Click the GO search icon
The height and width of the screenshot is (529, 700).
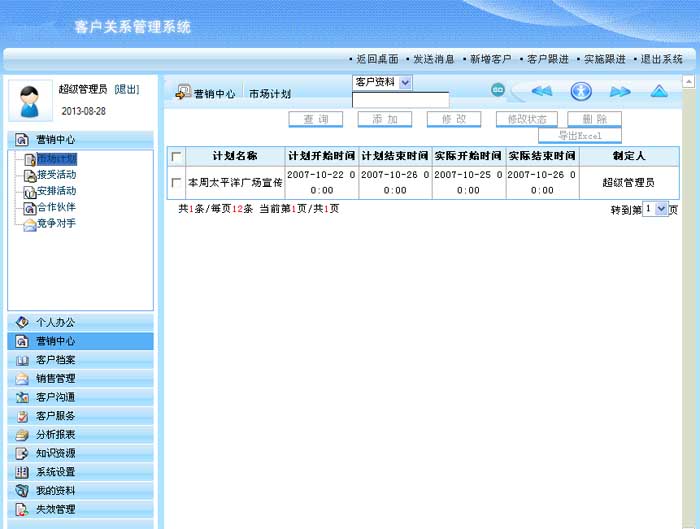click(x=497, y=90)
